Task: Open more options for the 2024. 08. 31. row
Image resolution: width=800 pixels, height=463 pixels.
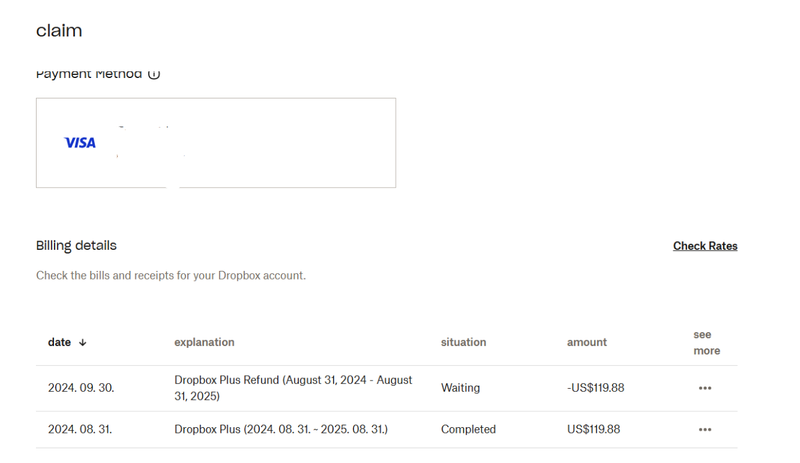Action: point(705,430)
